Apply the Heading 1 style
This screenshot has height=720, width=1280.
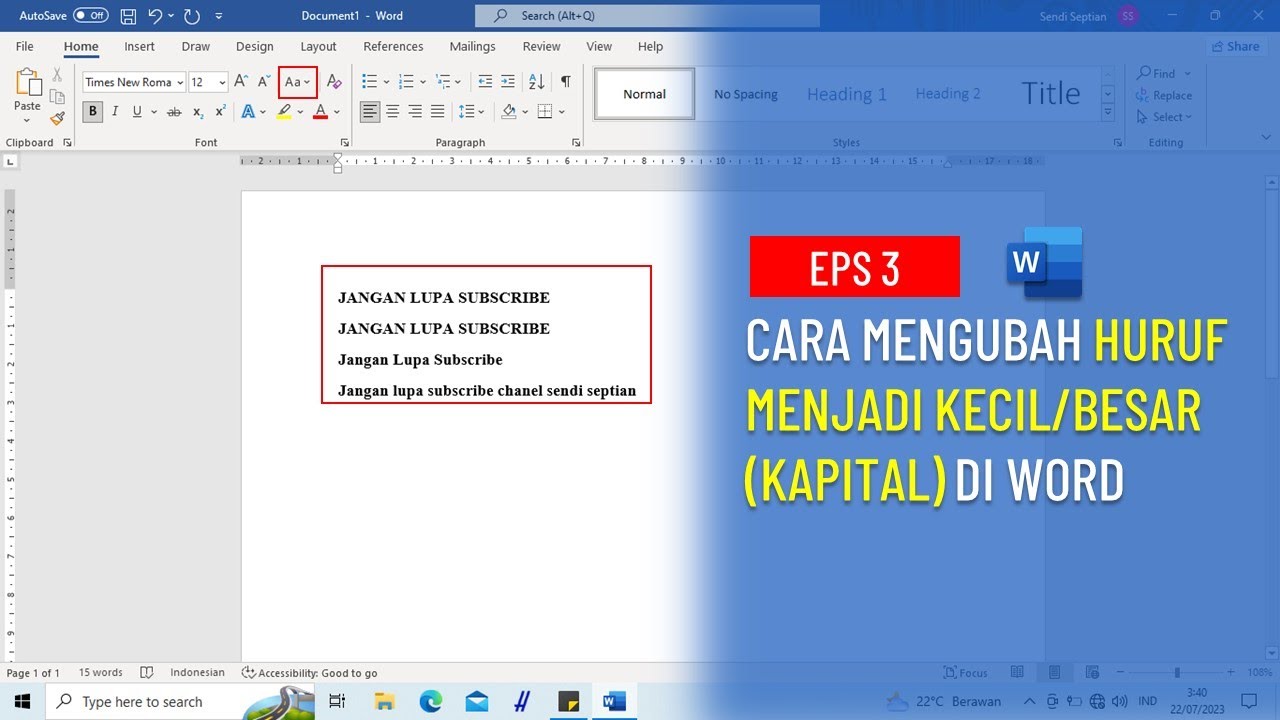coord(846,94)
